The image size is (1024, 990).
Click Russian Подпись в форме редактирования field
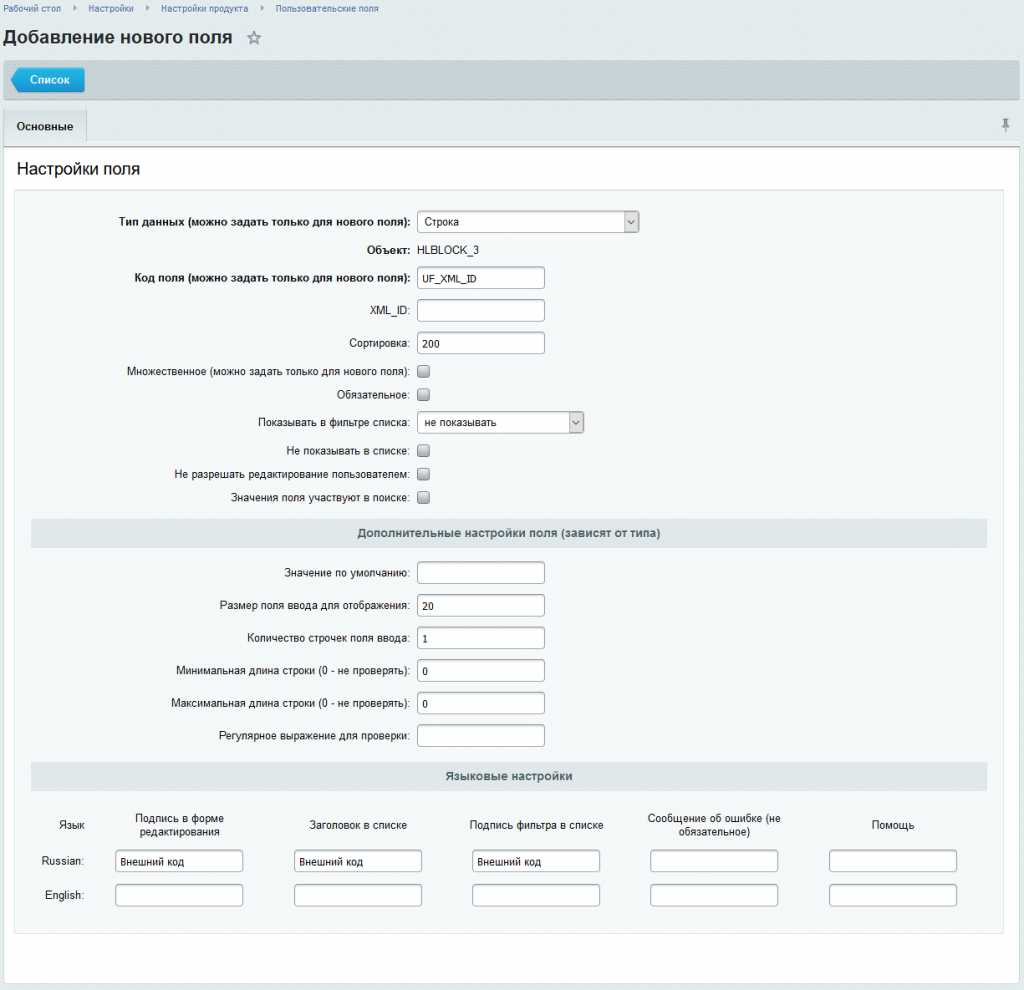click(x=179, y=861)
